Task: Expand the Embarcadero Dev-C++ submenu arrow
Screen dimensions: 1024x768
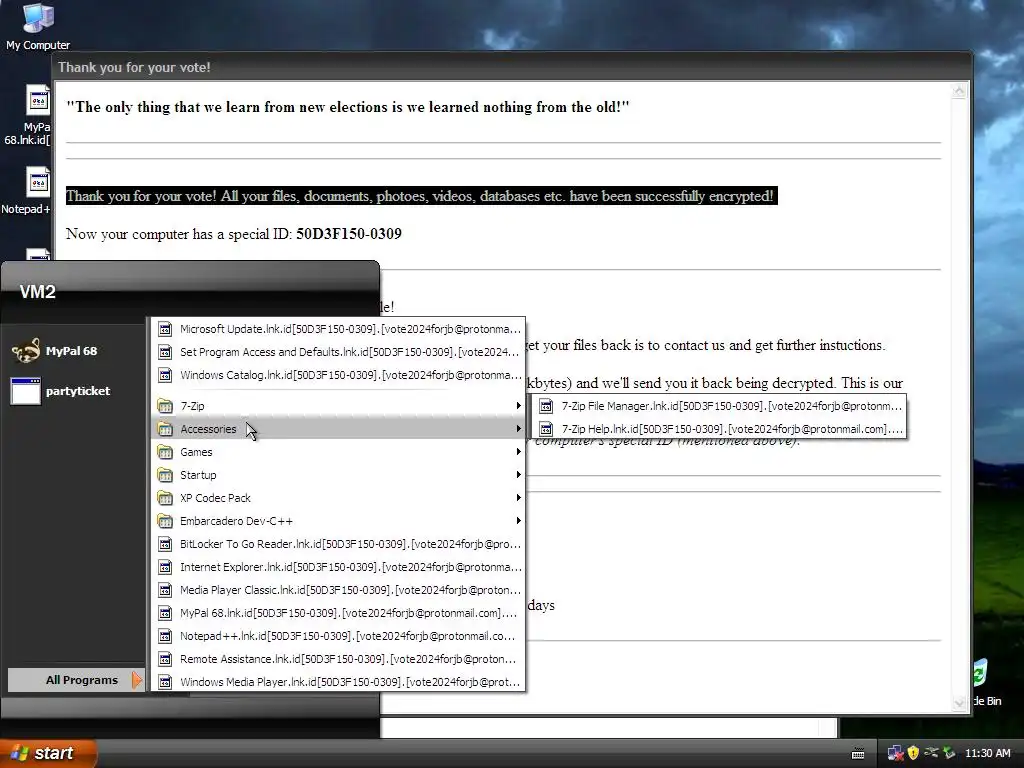Action: tap(519, 521)
